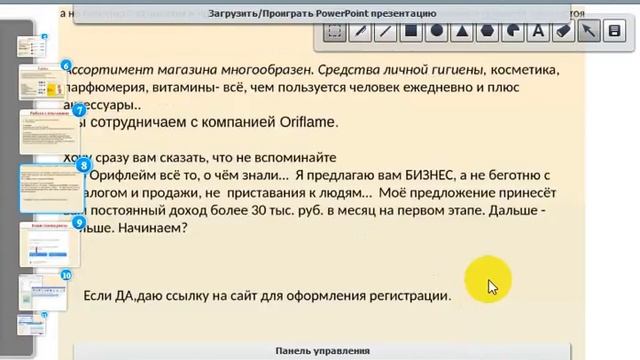640x360 pixels.
Task: Click the text 'сотрудничаем с компанией Oriflame.'
Action: click(214, 122)
